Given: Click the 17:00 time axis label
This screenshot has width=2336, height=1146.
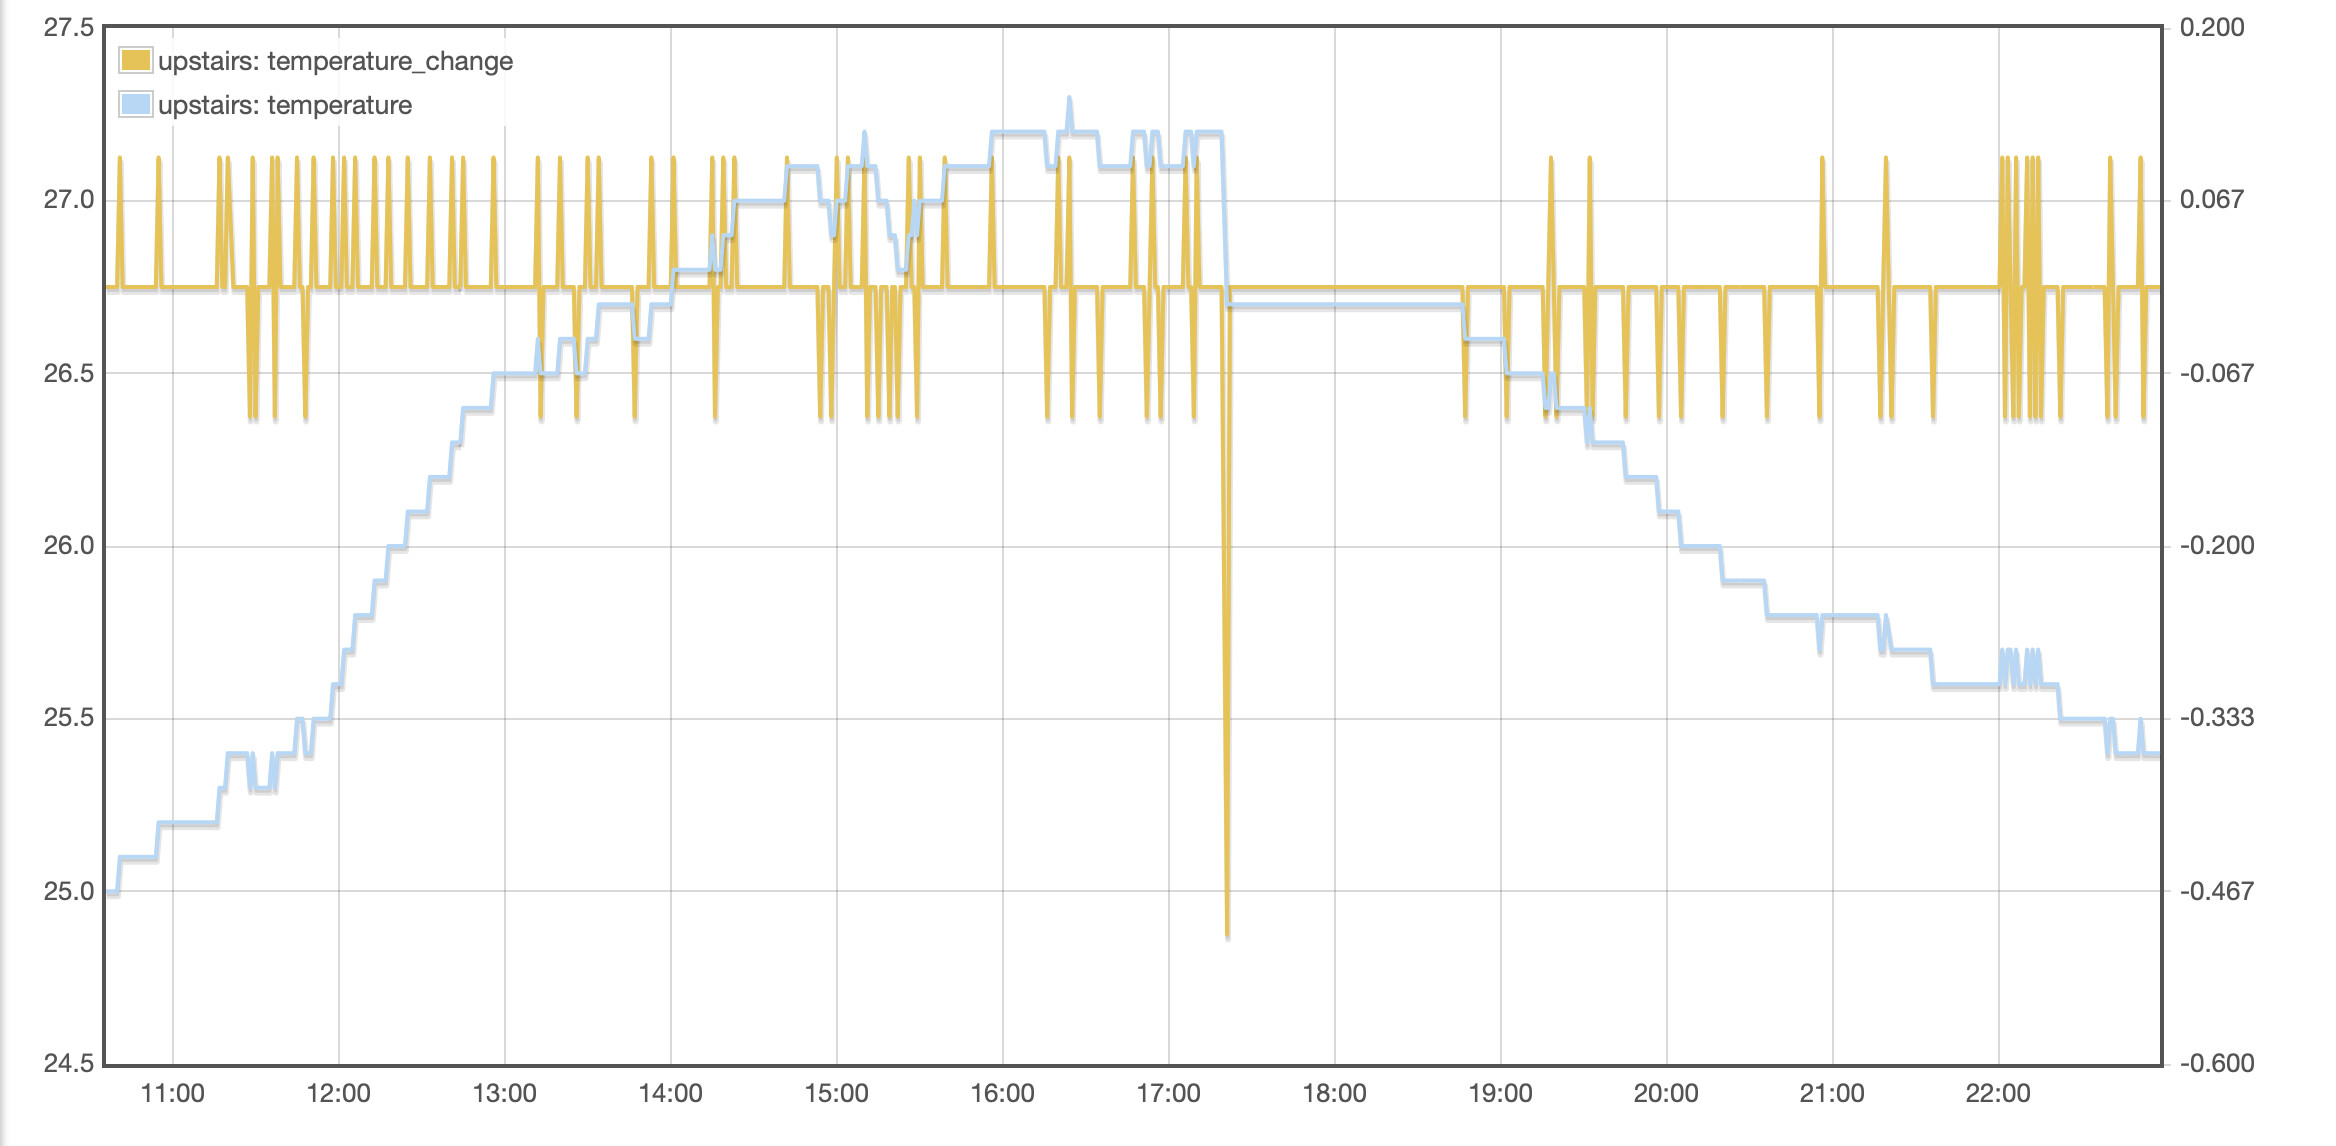Looking at the screenshot, I should 1169,1094.
